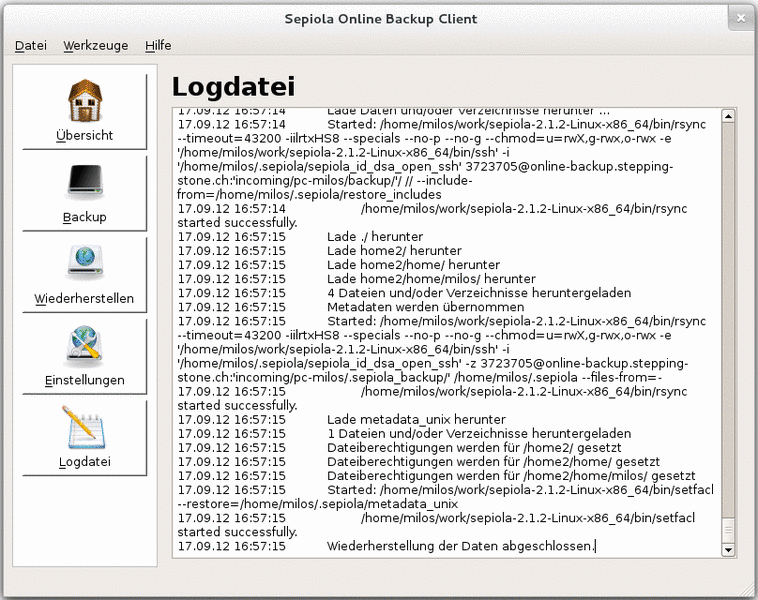Click the log scrollbar down arrow
Screen dimensions: 758x600
coord(728,550)
